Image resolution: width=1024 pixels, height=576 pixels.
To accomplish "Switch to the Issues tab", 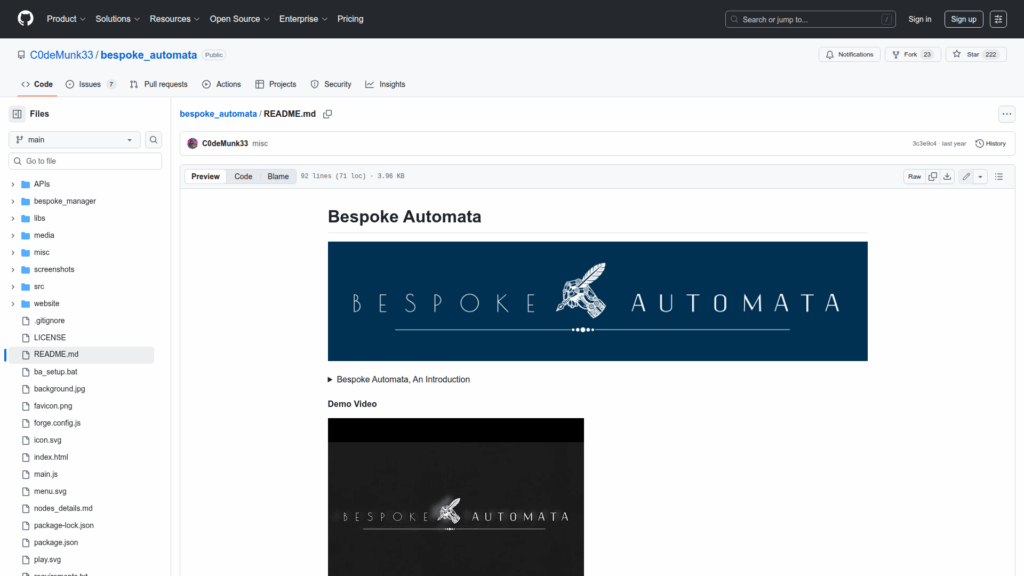I will tap(91, 84).
